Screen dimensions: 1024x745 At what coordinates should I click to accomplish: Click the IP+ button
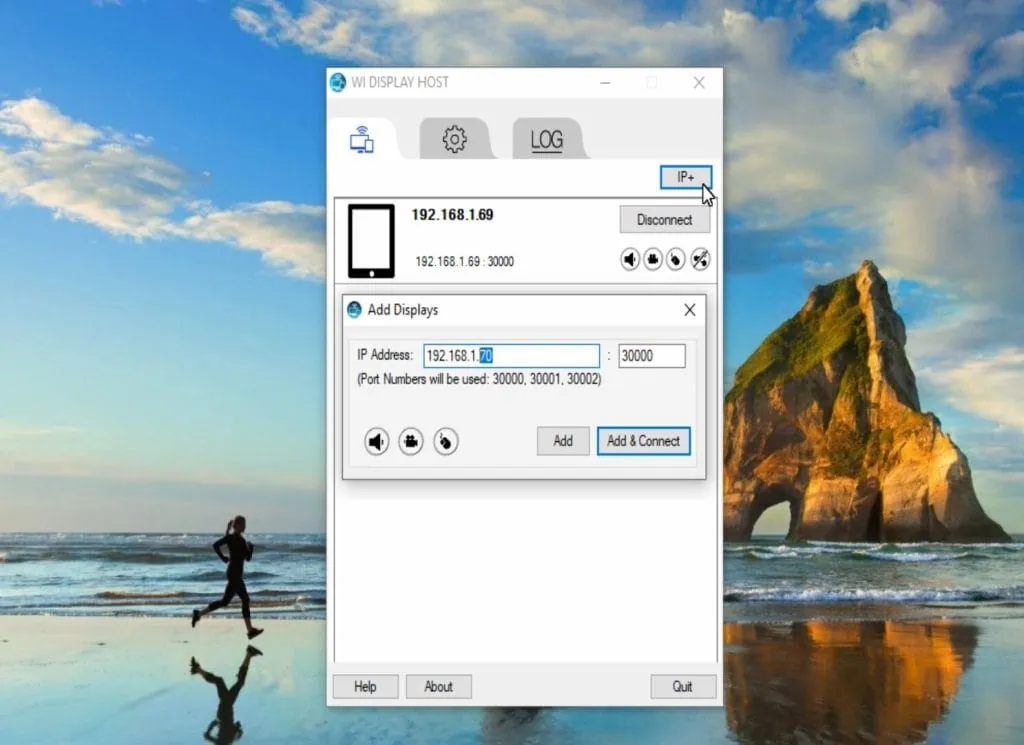[686, 177]
